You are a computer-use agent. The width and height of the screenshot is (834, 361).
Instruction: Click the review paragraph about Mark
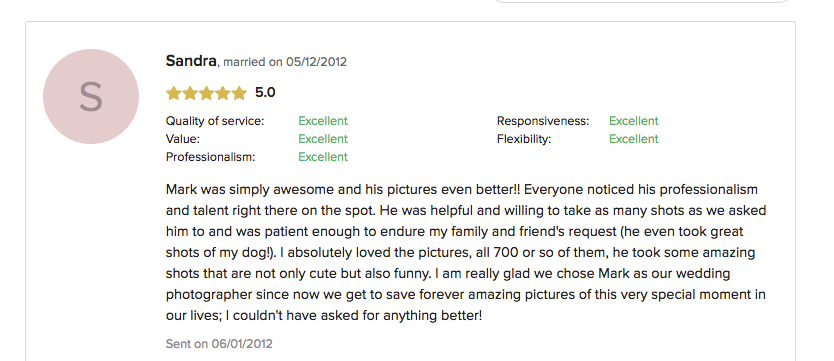(x=466, y=253)
